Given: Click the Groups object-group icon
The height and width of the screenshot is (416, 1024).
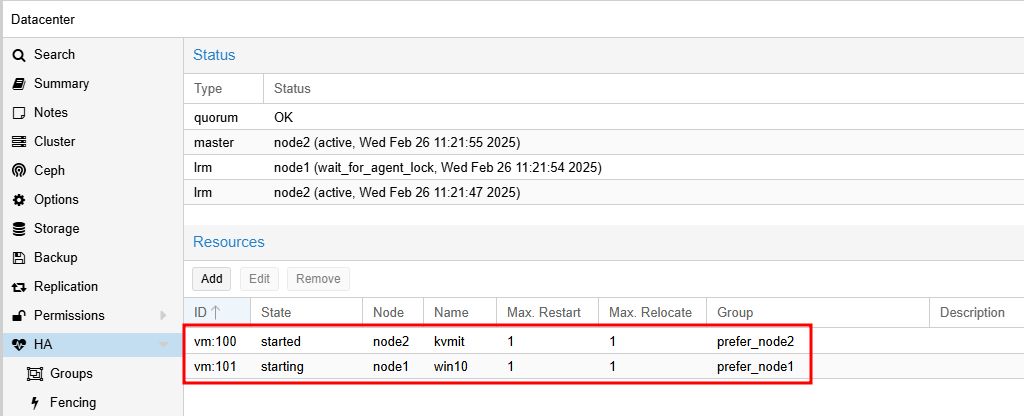Looking at the screenshot, I should tap(34, 374).
